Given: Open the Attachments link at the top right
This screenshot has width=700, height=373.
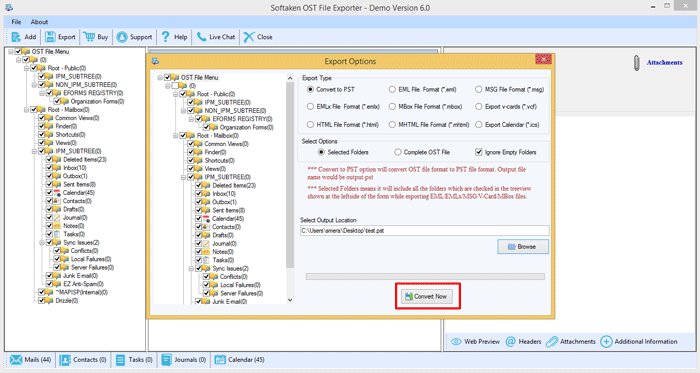Looking at the screenshot, I should [665, 62].
